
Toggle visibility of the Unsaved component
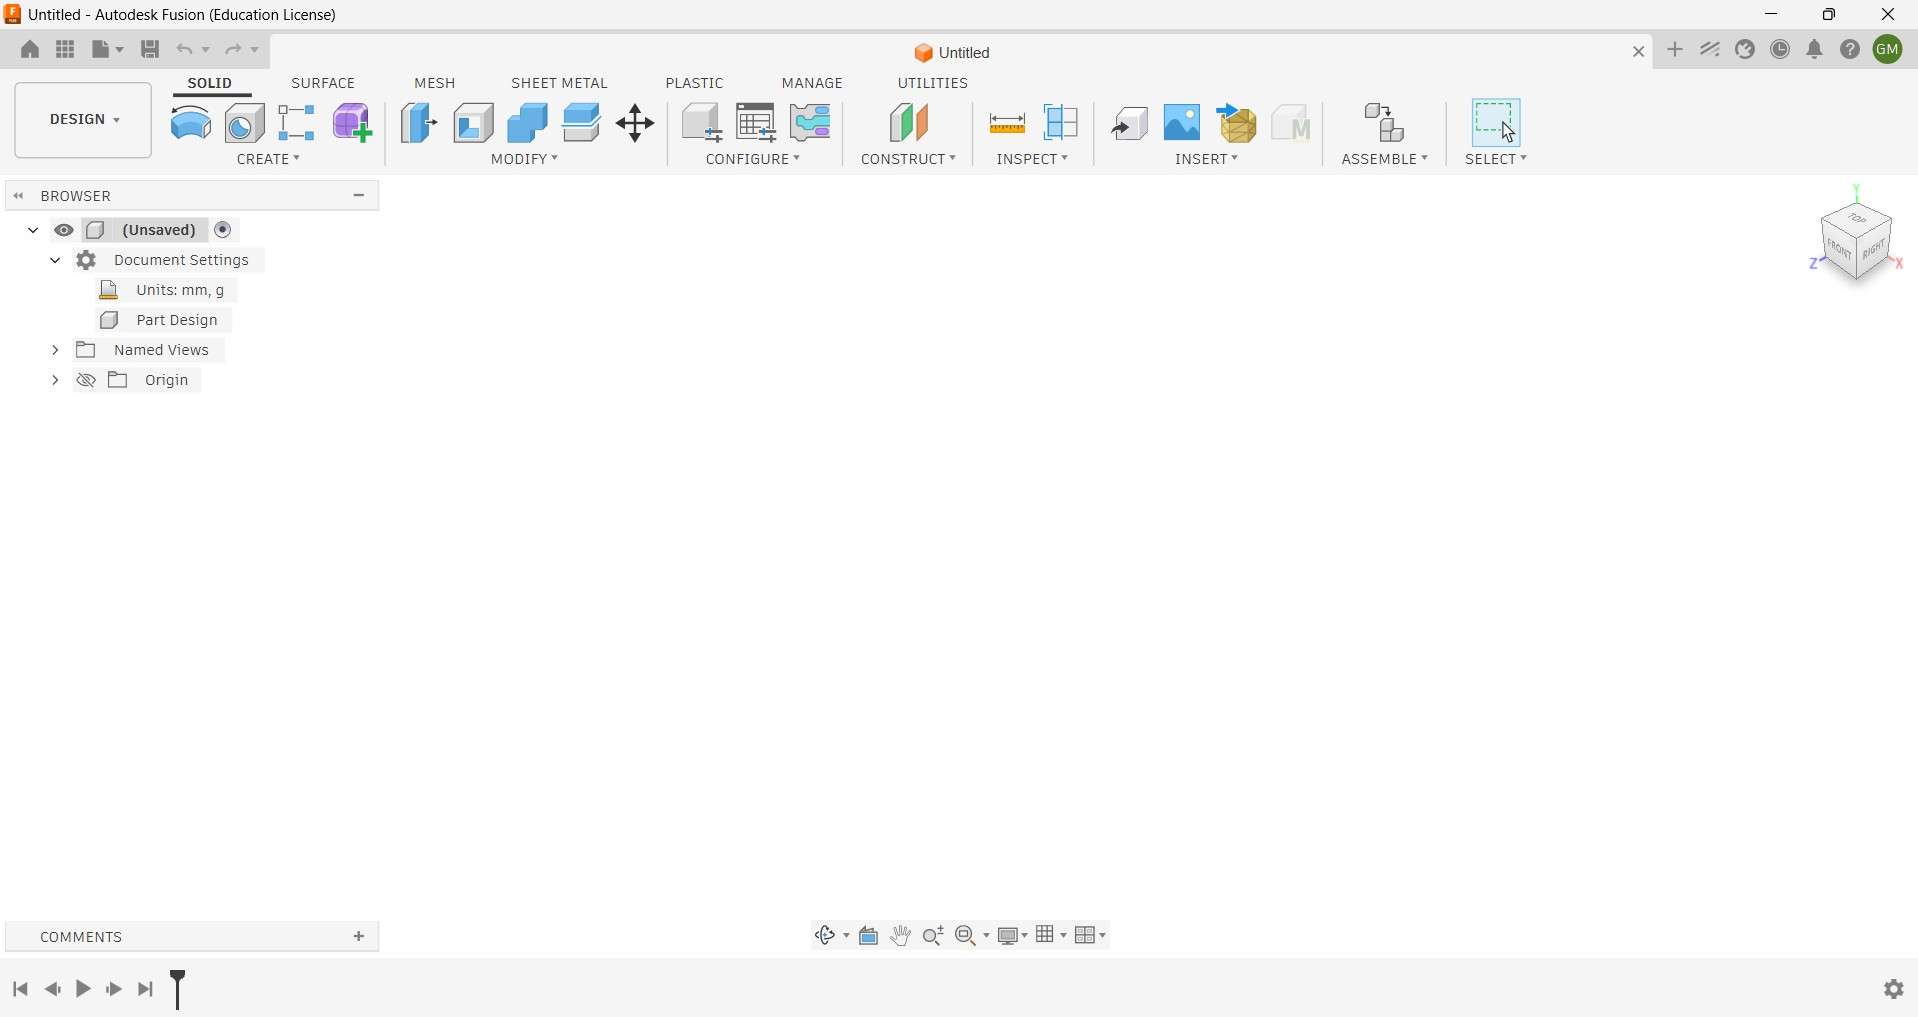64,231
